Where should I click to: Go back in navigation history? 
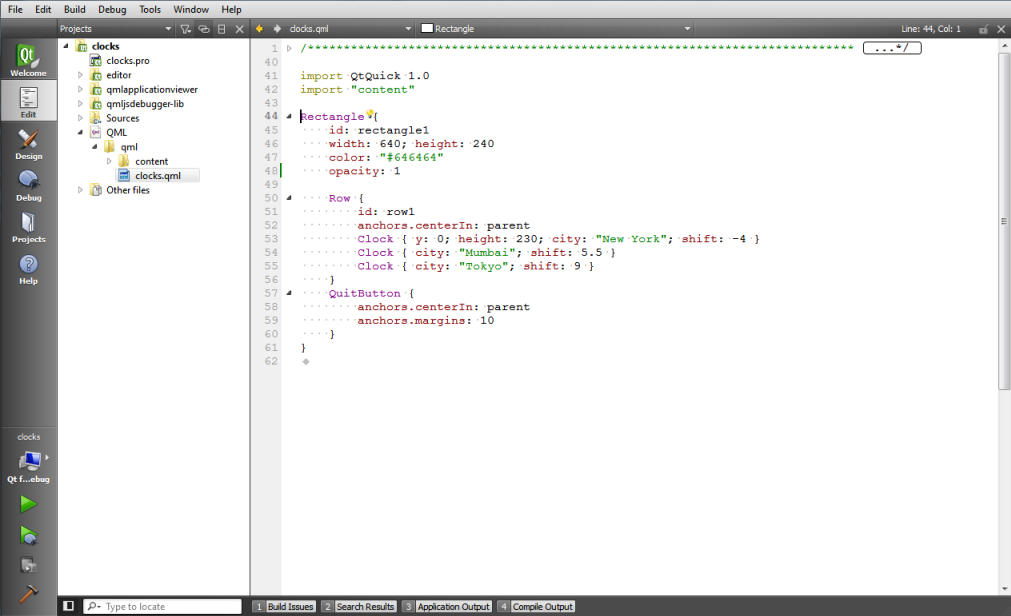tap(259, 28)
